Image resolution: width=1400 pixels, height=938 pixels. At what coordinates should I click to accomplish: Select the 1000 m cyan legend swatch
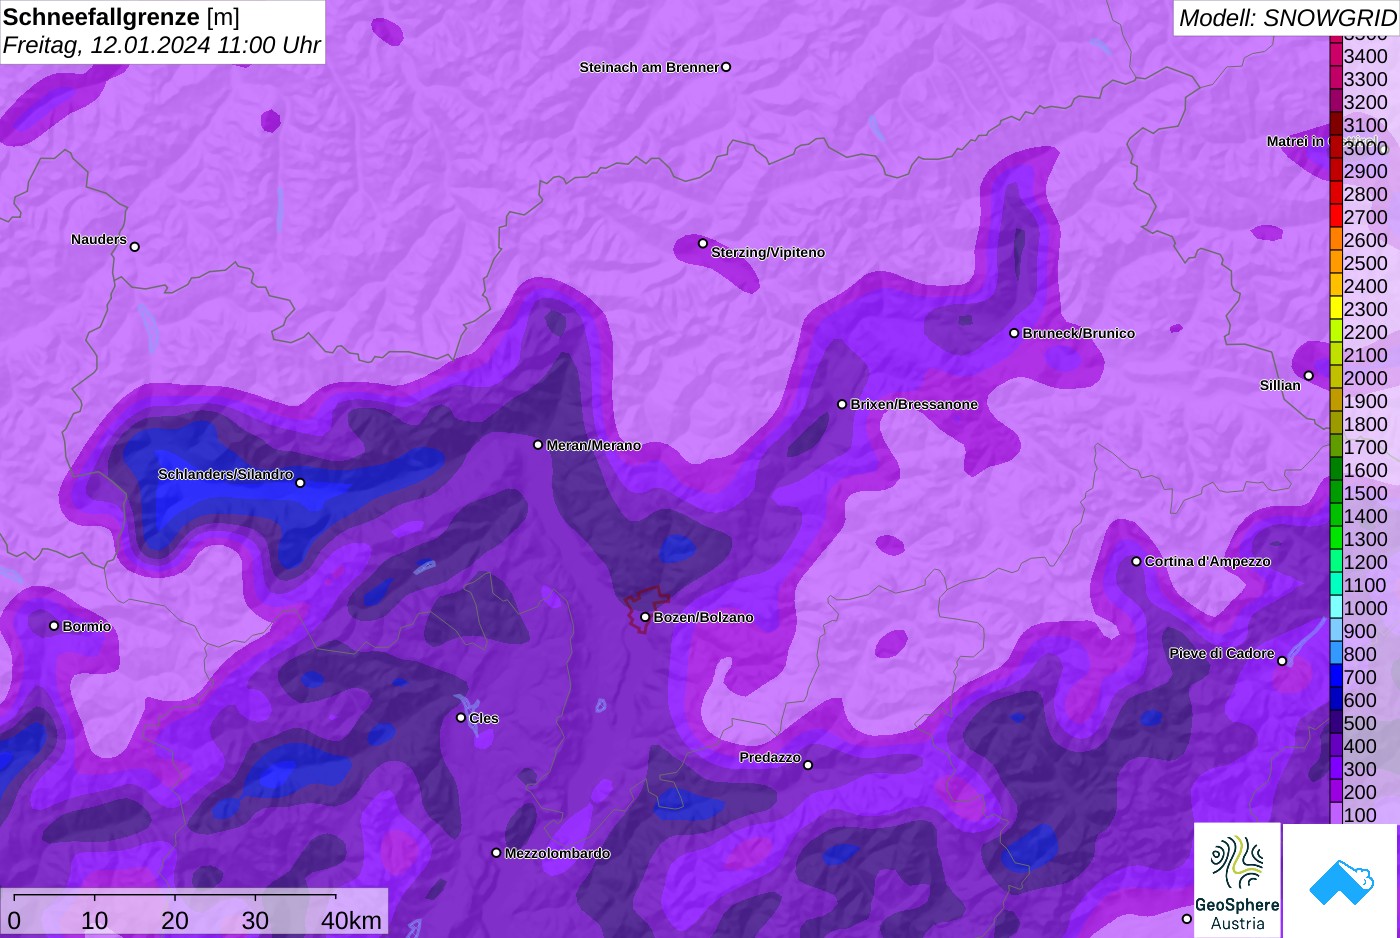coord(1336,607)
